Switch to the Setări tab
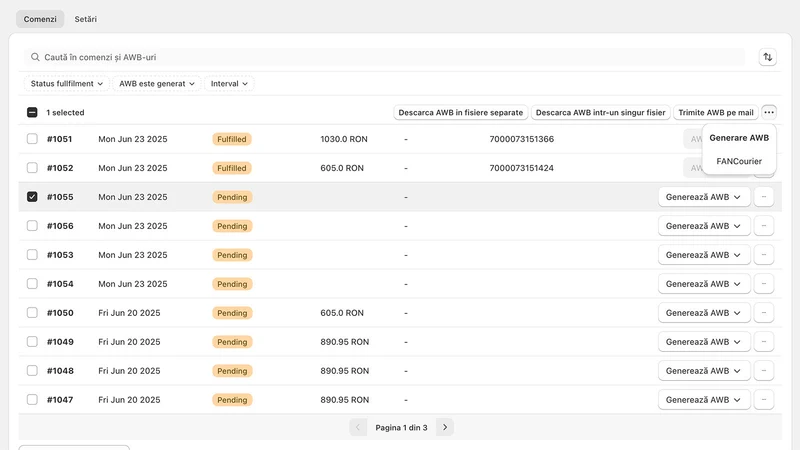The image size is (800, 450). [86, 19]
